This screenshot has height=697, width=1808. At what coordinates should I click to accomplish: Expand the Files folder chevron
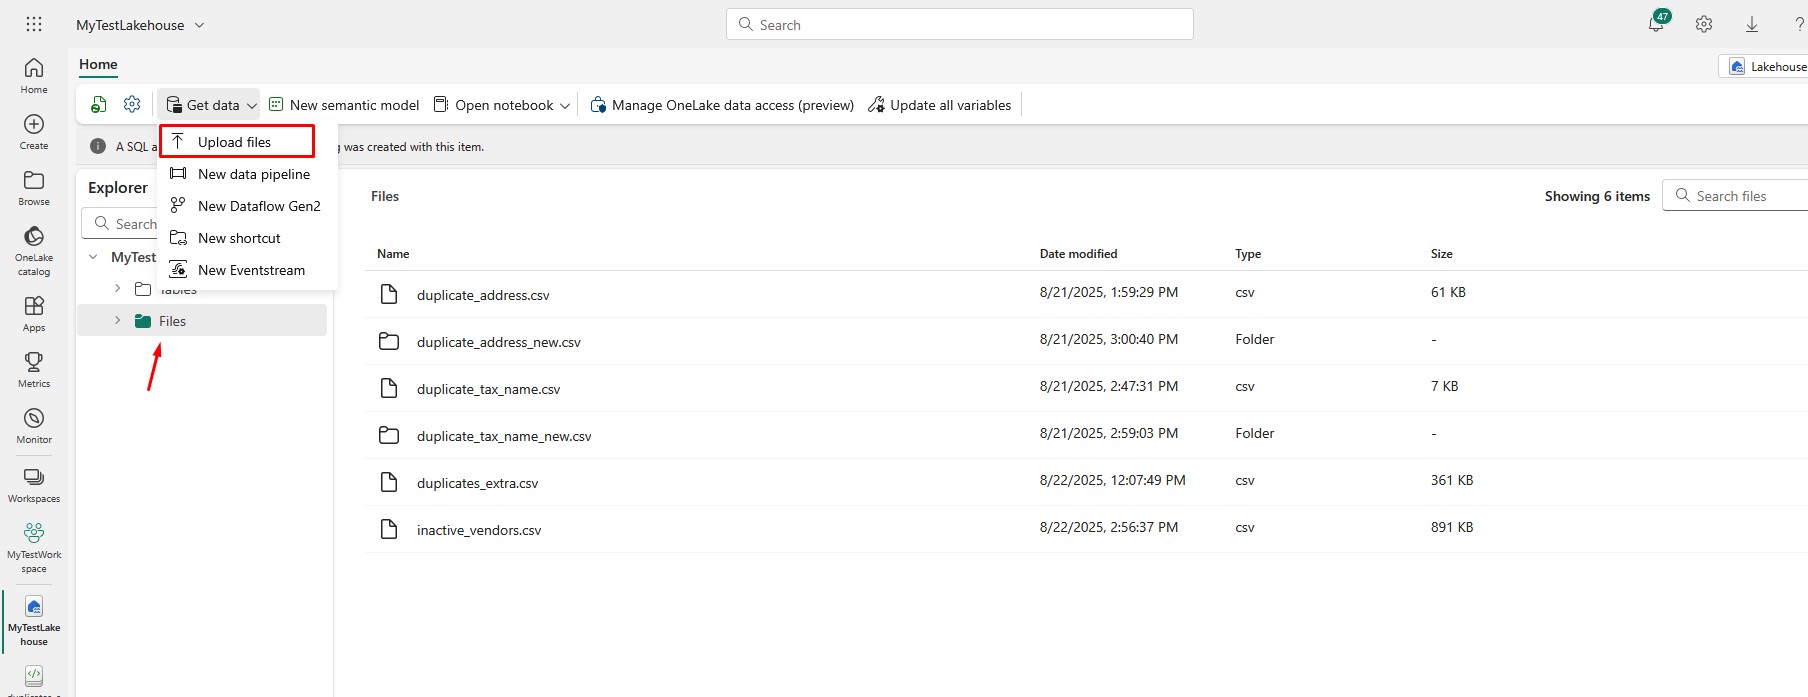click(x=117, y=320)
